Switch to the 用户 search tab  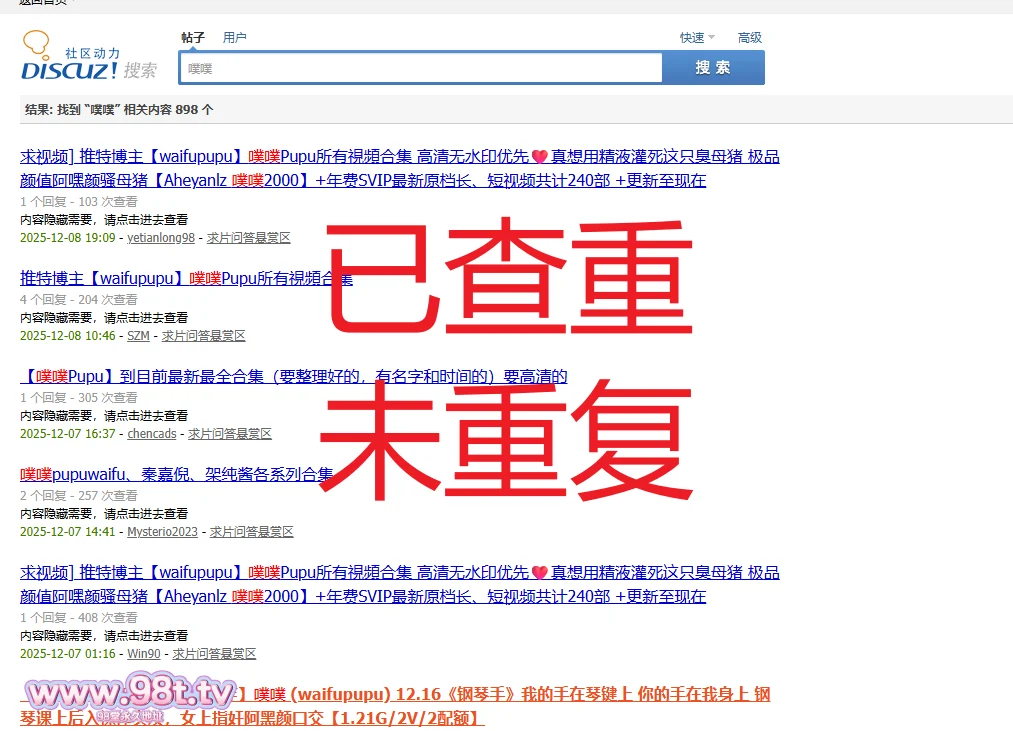234,38
